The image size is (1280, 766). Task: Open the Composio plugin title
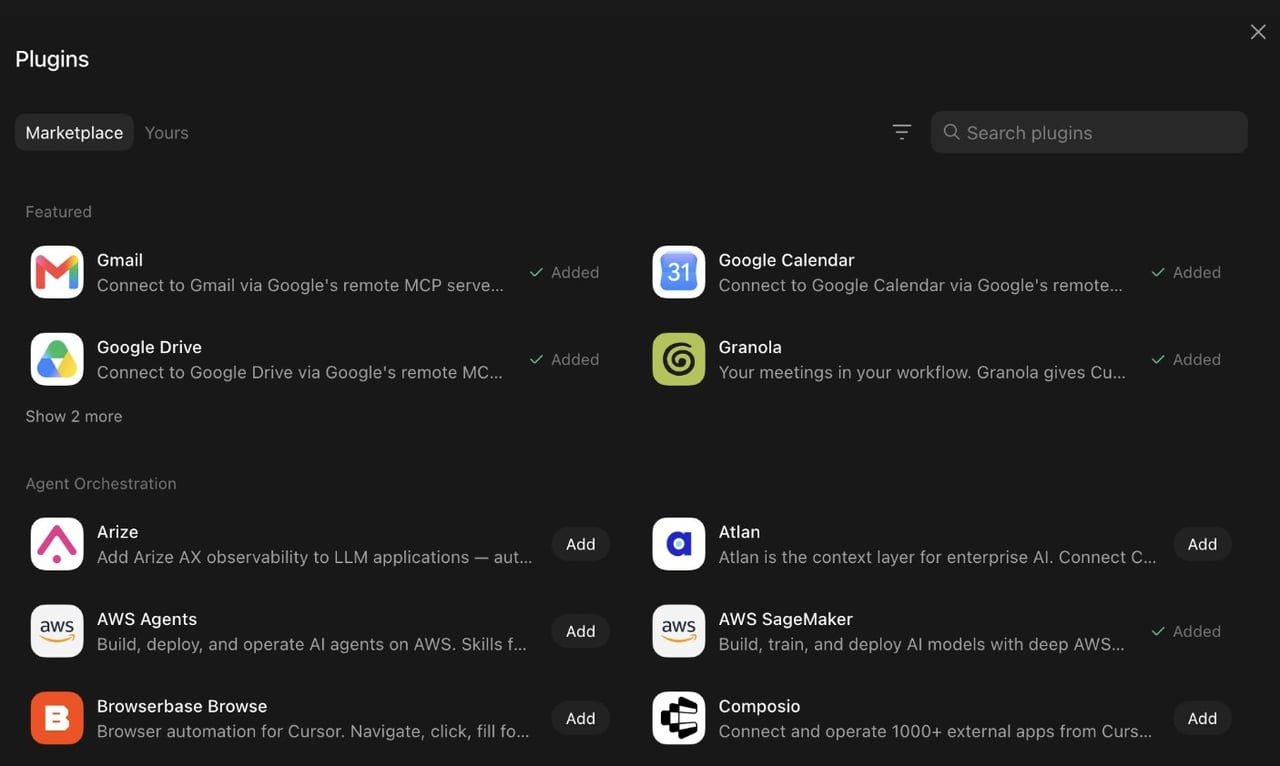pos(759,706)
